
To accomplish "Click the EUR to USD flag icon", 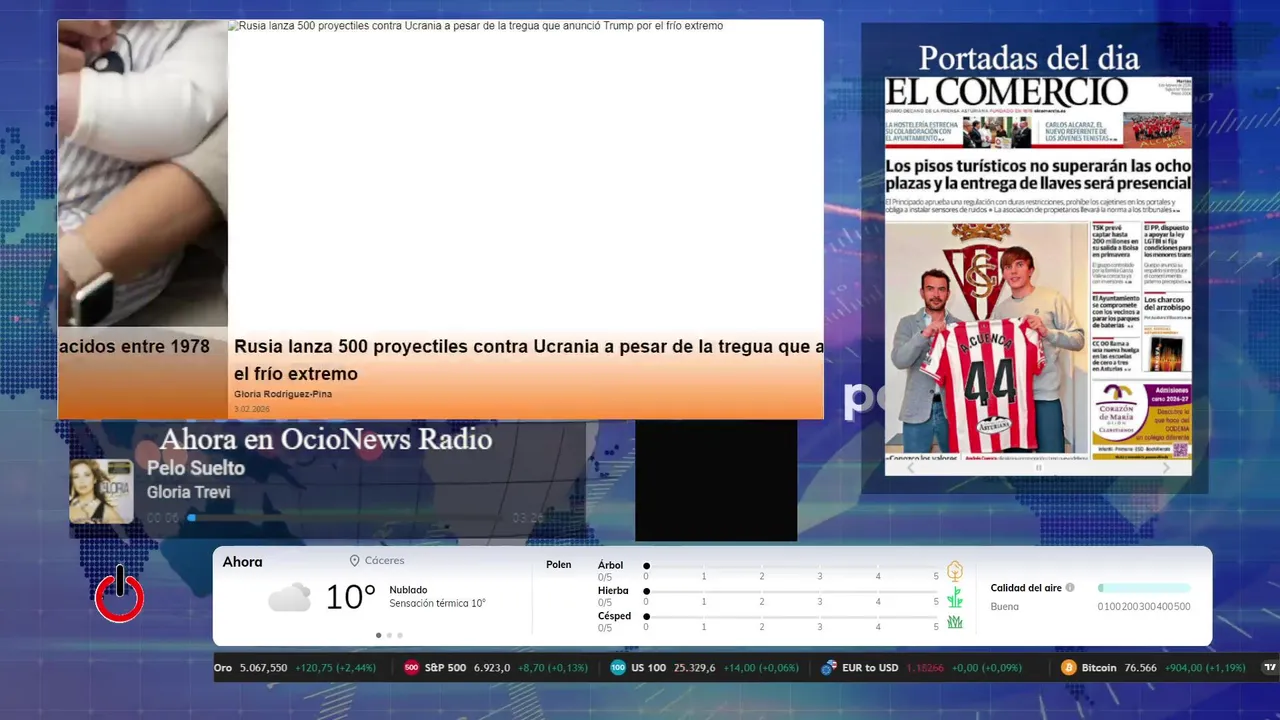I will click(x=828, y=667).
